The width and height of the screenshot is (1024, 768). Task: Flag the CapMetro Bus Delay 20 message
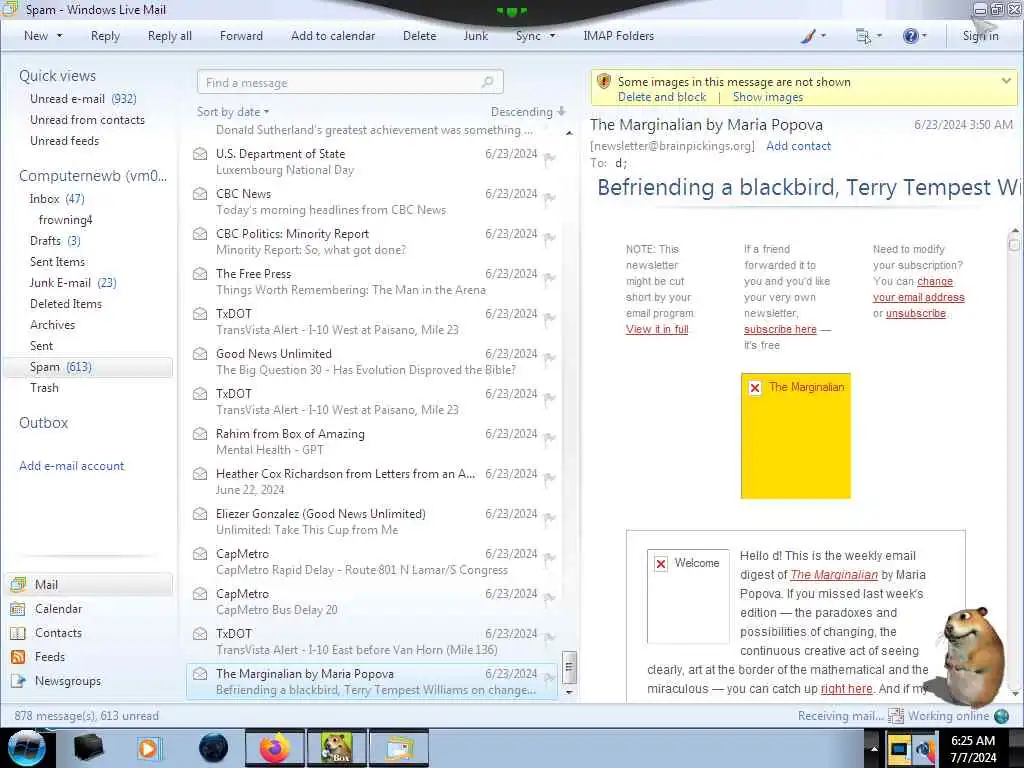(550, 598)
